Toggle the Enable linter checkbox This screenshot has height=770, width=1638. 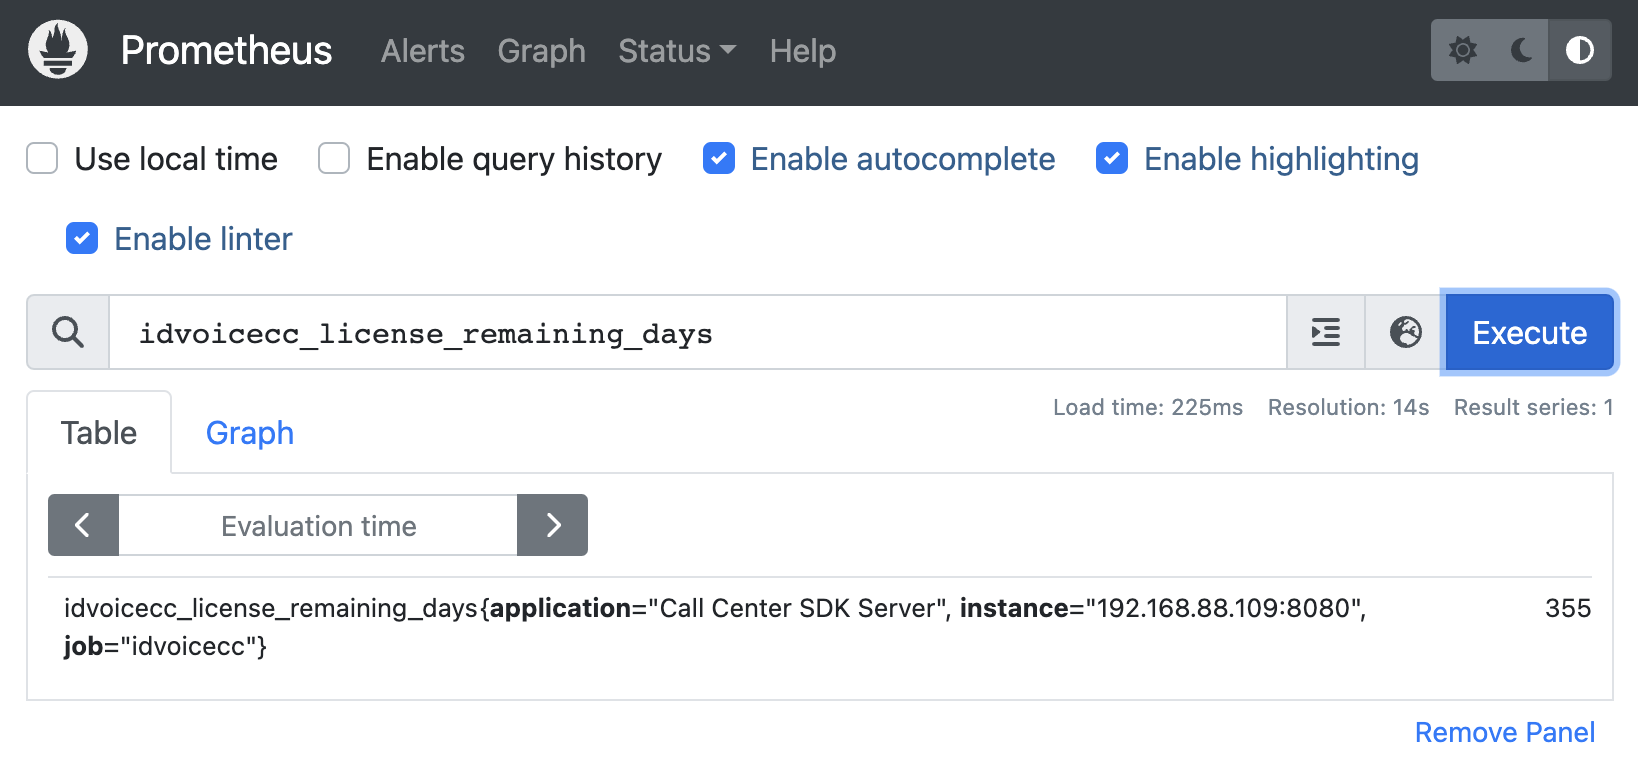coord(82,238)
